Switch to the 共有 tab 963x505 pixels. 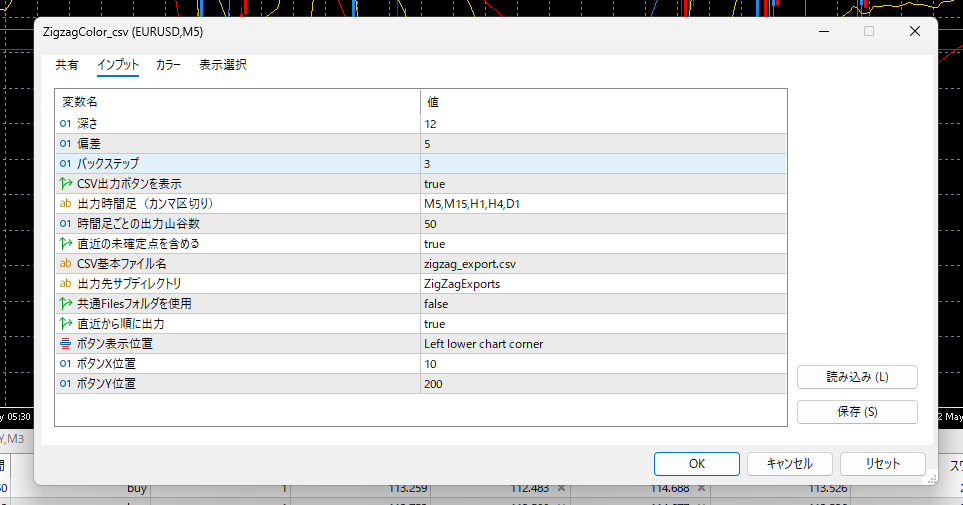[x=67, y=65]
